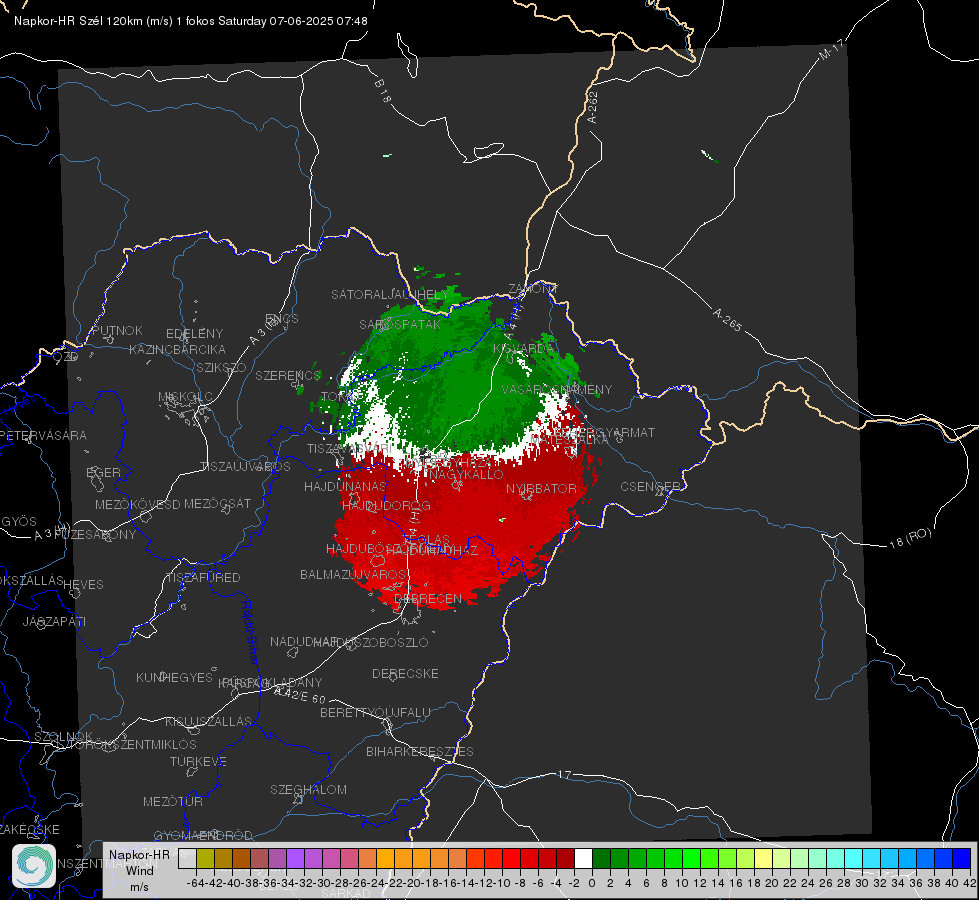
Task: Select the HAJDÚNÁNÁS label
Action: coord(345,486)
